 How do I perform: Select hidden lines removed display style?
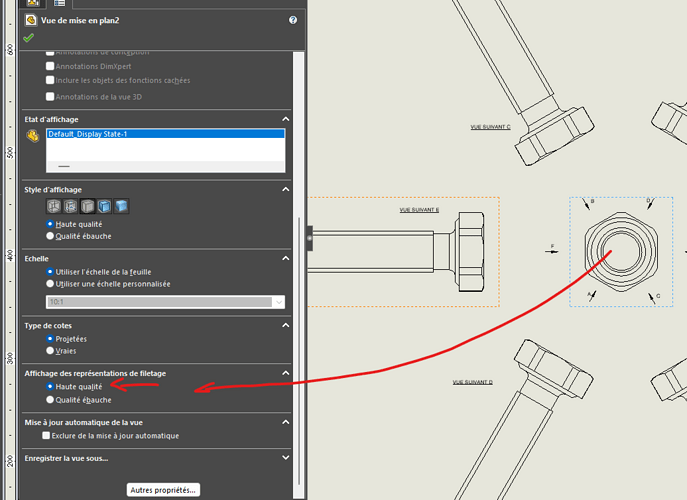(x=88, y=206)
